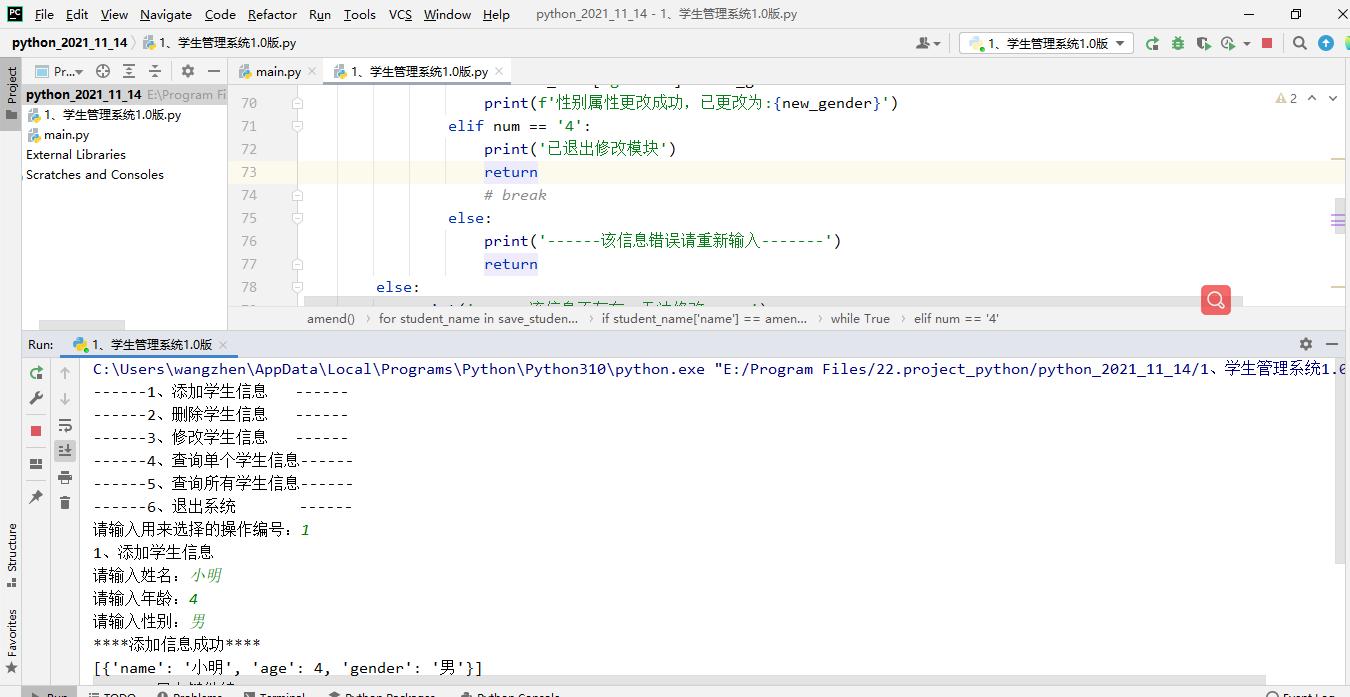Image resolution: width=1350 pixels, height=697 pixels.
Task: Select python_2021_11_14 root folder
Action: pos(83,94)
